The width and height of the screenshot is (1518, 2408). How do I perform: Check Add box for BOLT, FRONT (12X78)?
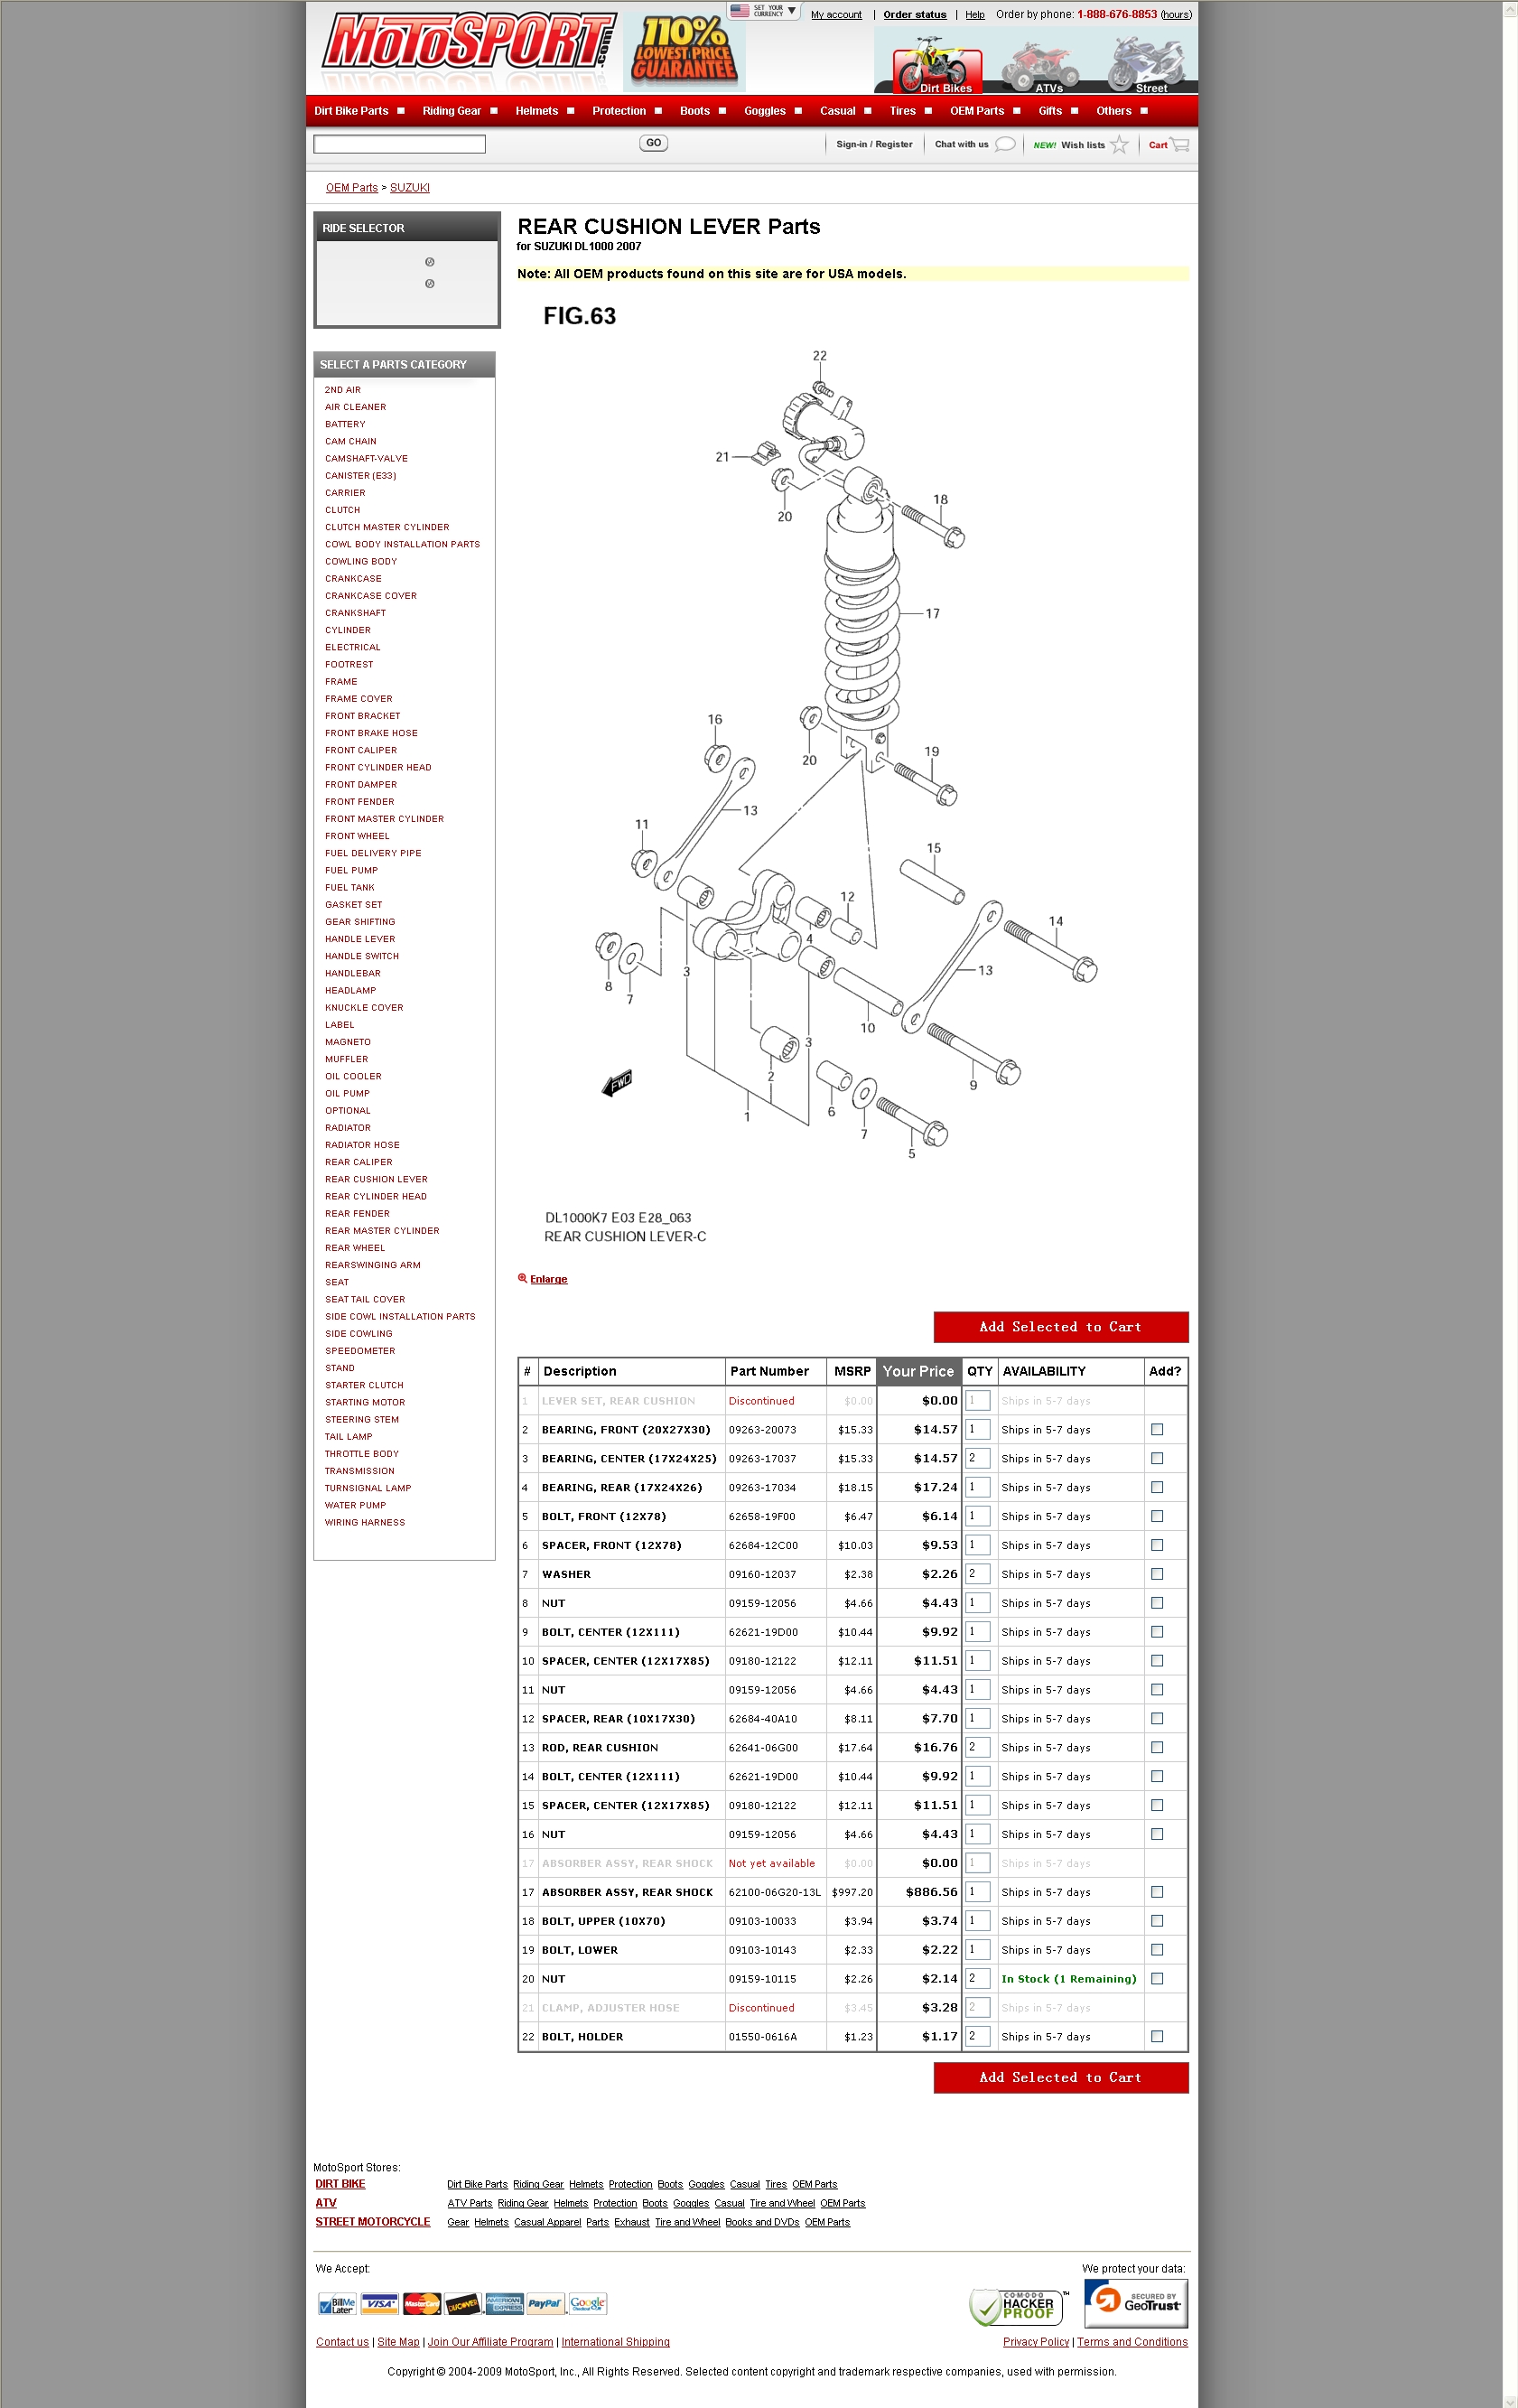coord(1157,1517)
